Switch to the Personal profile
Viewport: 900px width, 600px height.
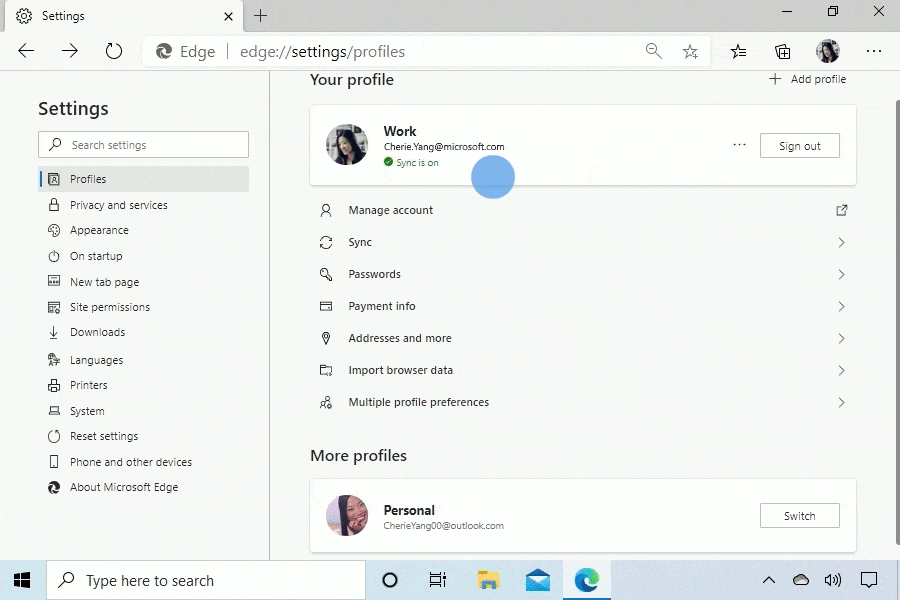click(x=799, y=515)
